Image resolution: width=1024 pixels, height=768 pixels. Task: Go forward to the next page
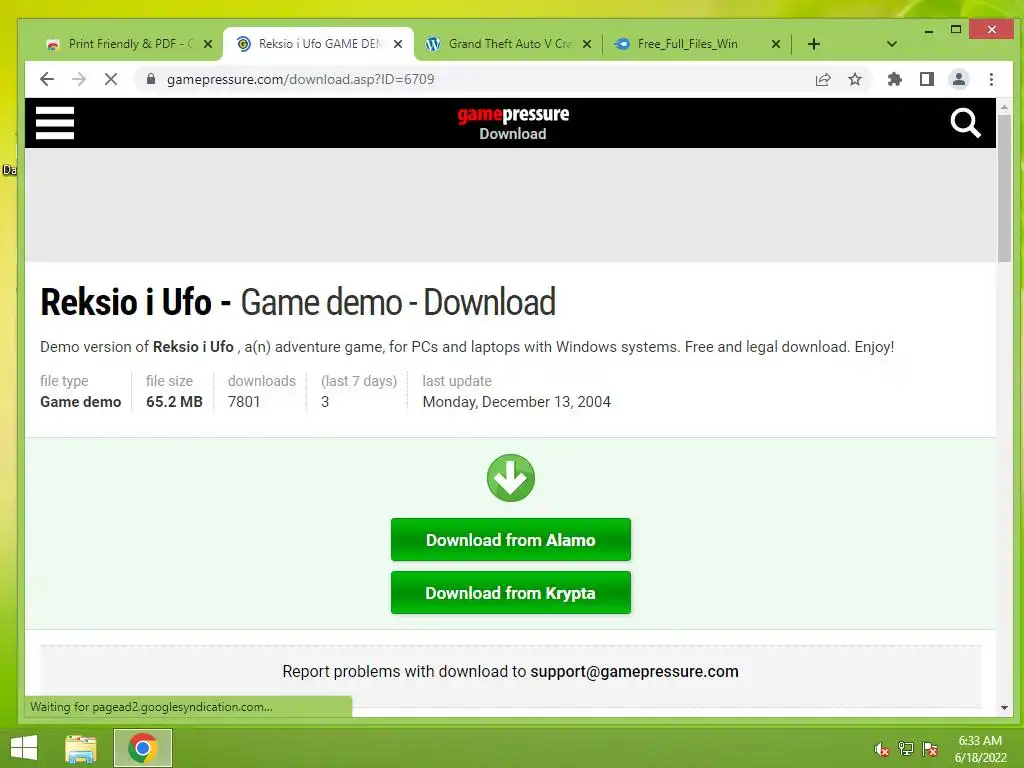click(79, 79)
